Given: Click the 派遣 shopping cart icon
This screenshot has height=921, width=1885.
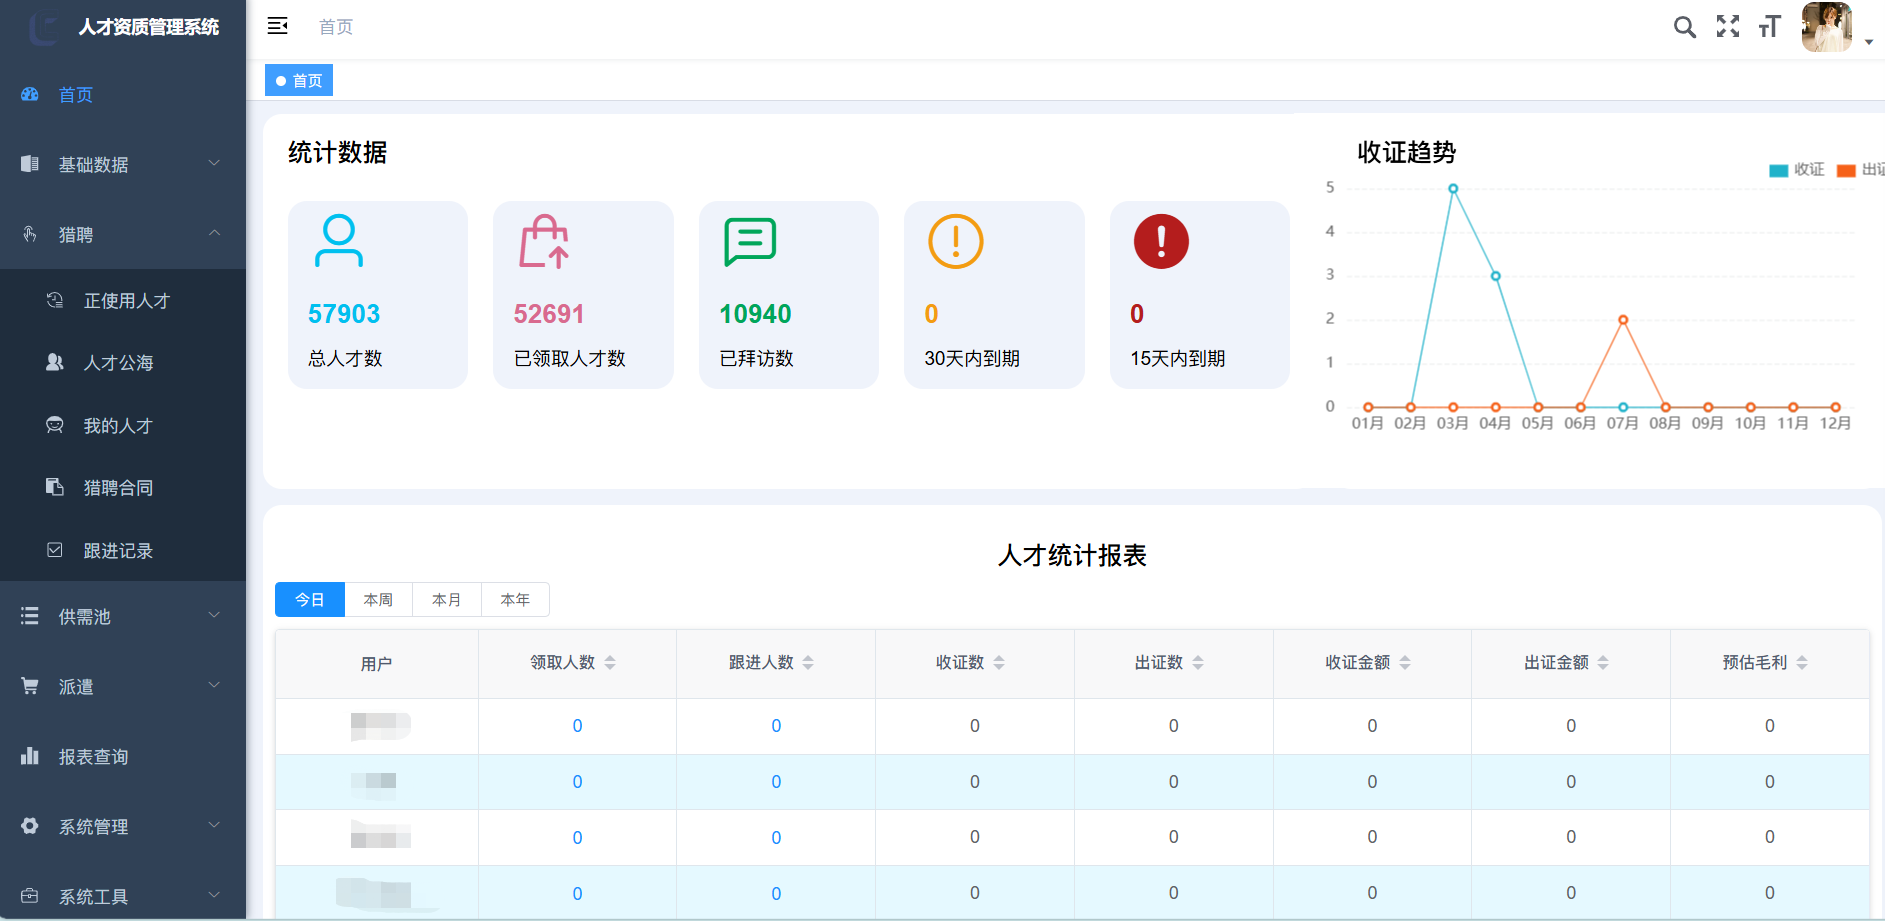Looking at the screenshot, I should [30, 686].
